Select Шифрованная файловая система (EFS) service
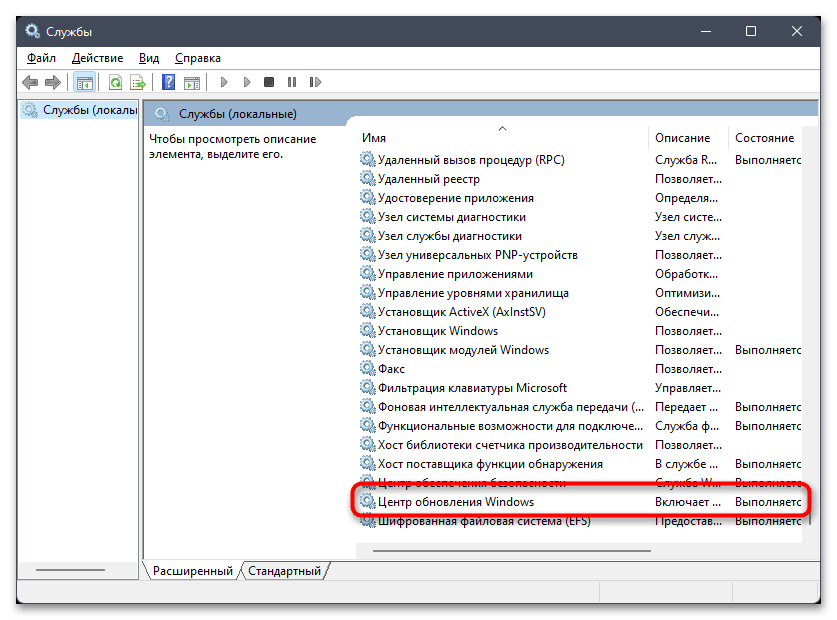The height and width of the screenshot is (620, 837). tap(484, 521)
